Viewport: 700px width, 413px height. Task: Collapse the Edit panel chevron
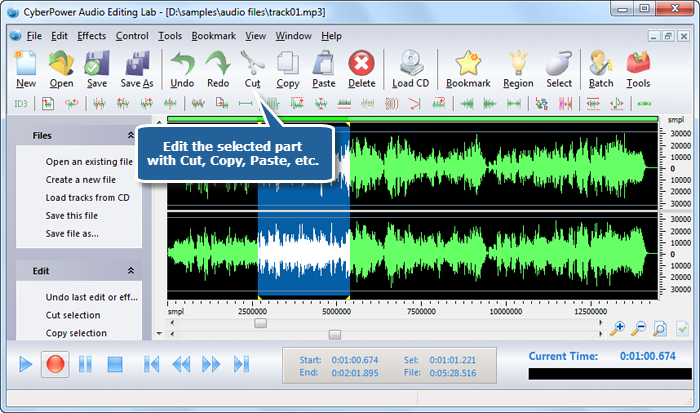point(131,271)
